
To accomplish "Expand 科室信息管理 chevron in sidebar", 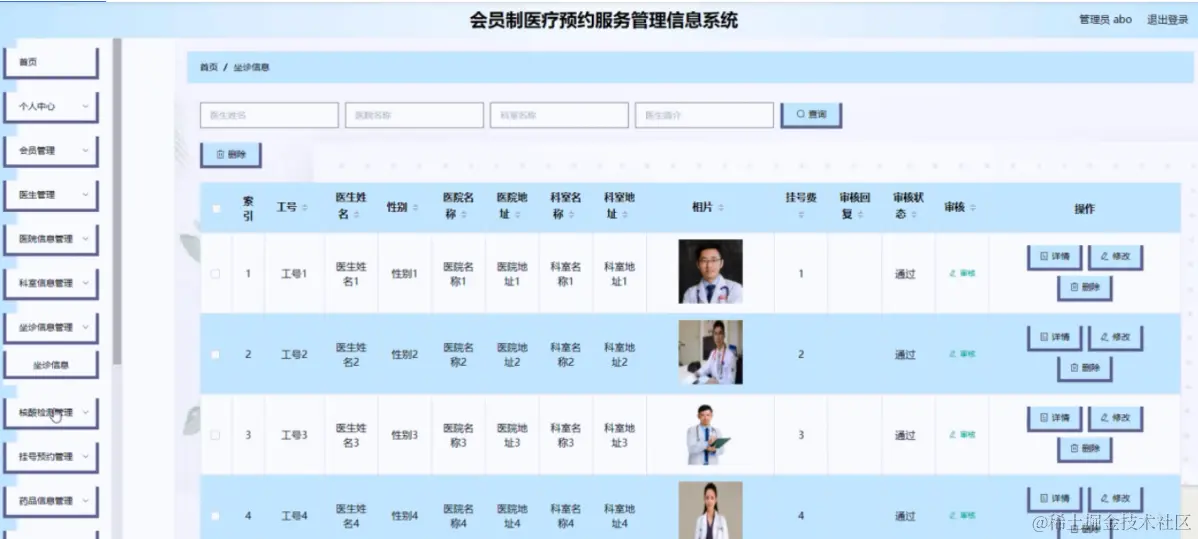I will (x=86, y=283).
